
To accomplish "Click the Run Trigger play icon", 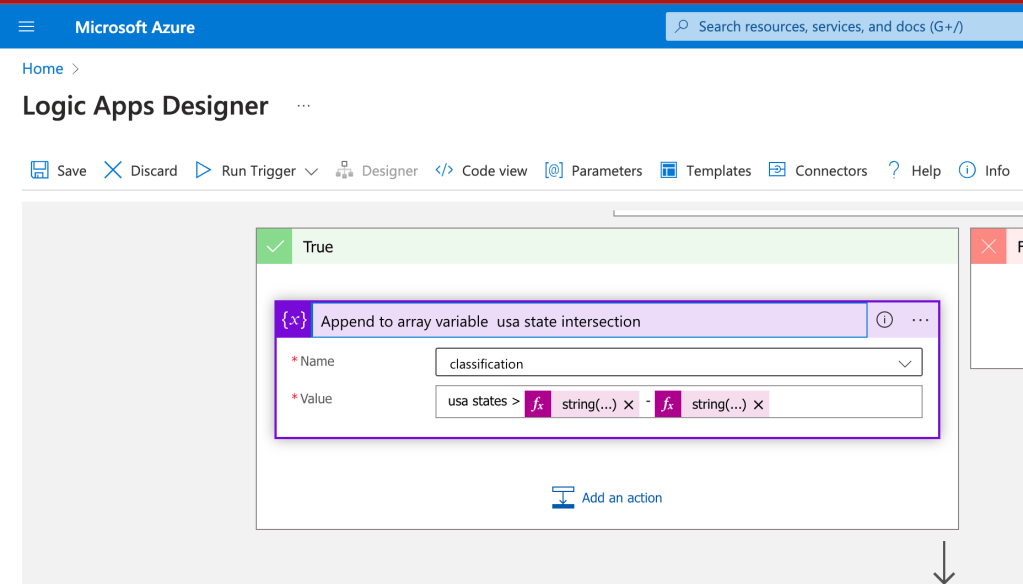I will click(203, 170).
